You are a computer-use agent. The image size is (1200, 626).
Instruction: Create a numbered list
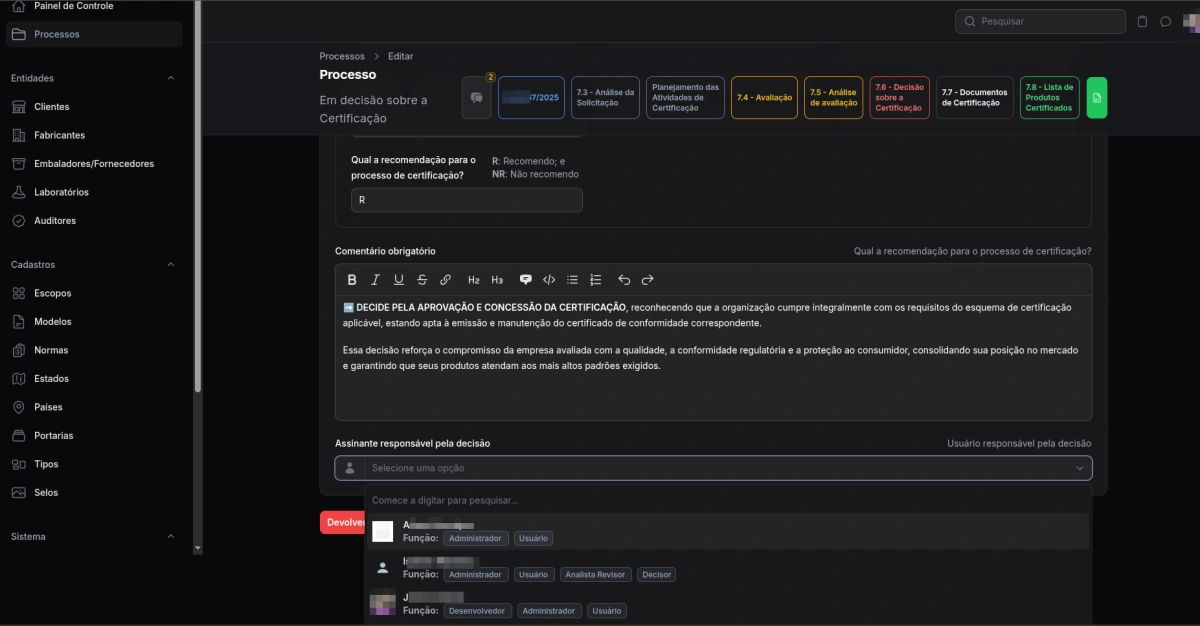596,280
